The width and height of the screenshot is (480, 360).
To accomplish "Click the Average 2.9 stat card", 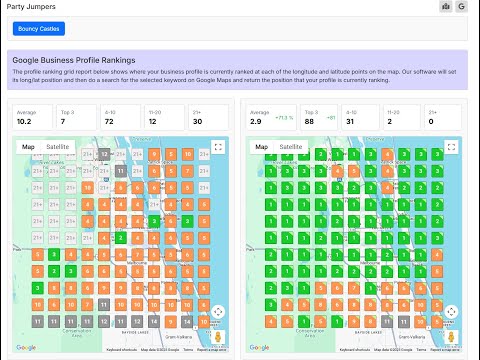I will pos(271,117).
